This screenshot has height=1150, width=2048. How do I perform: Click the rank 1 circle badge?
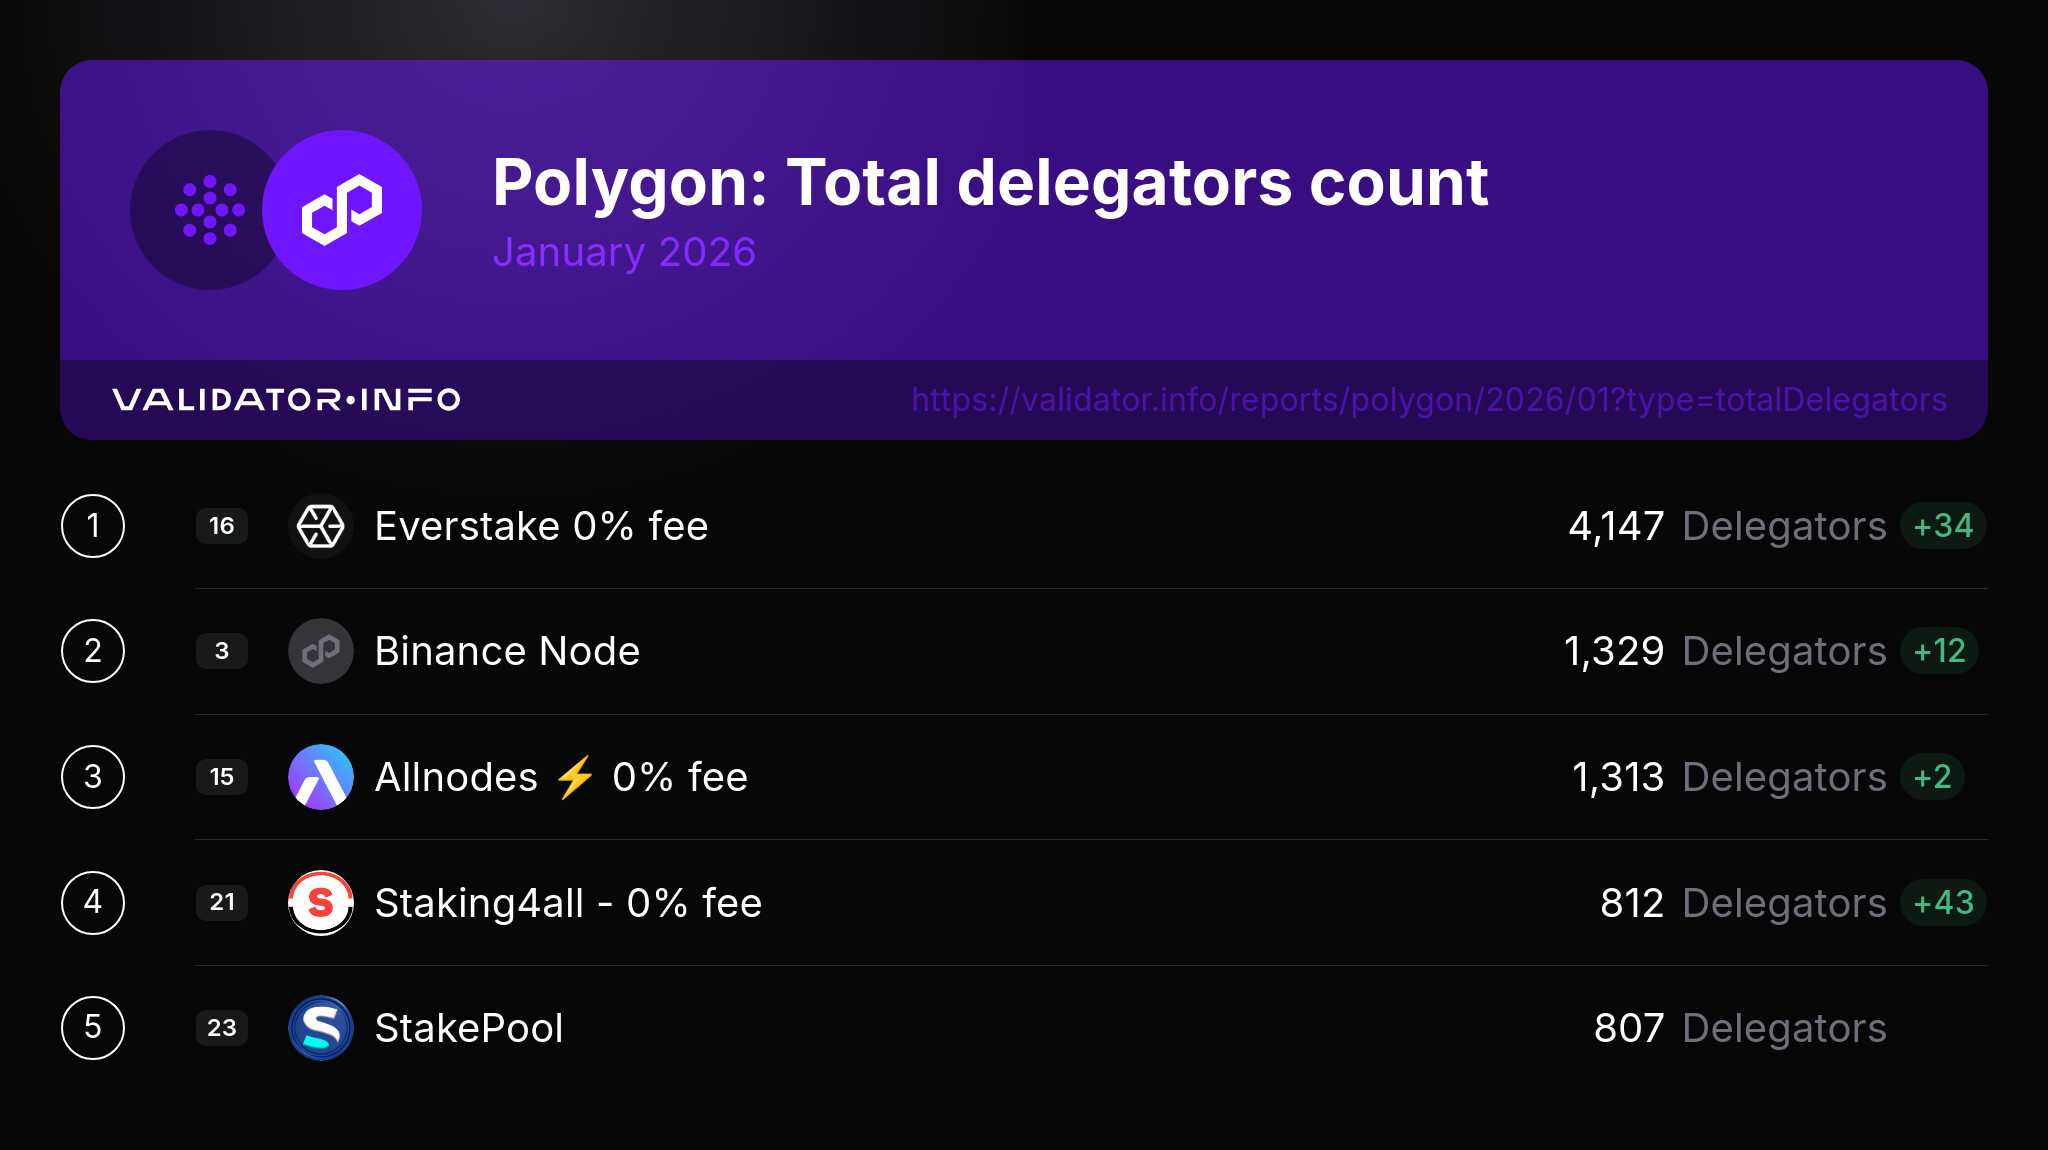(x=93, y=526)
